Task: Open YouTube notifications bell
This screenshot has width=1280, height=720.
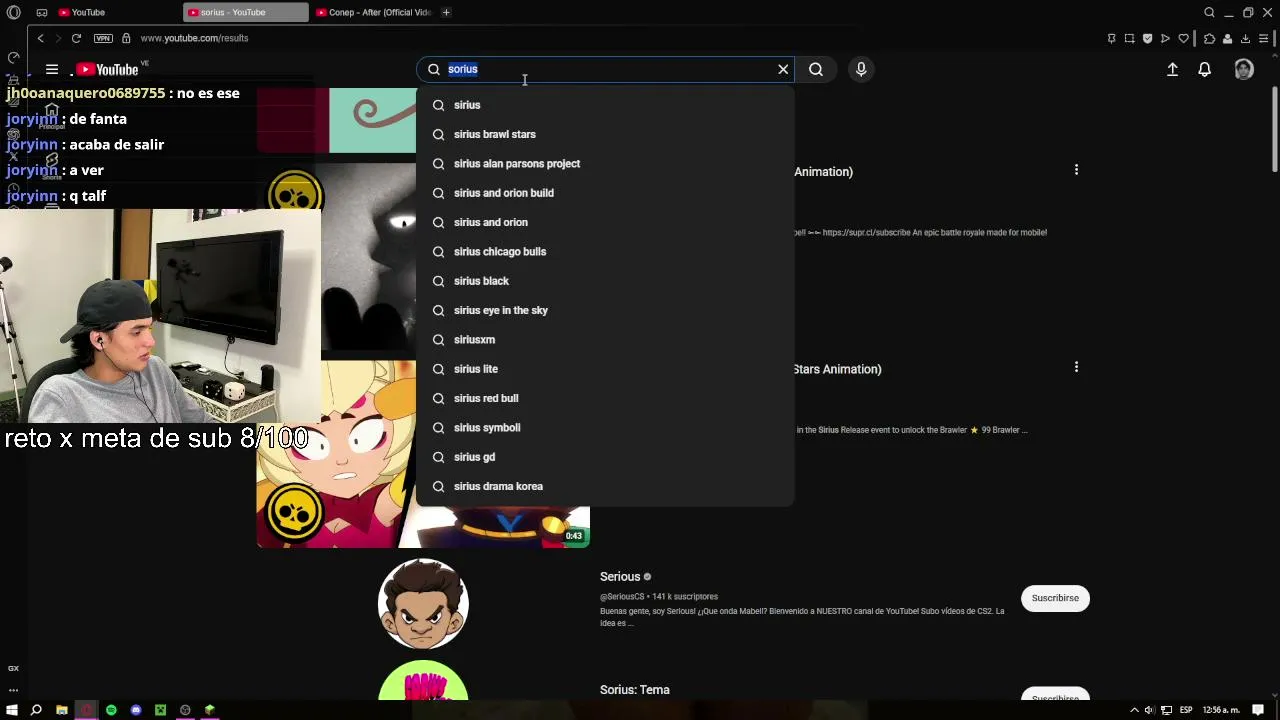Action: [x=1205, y=69]
